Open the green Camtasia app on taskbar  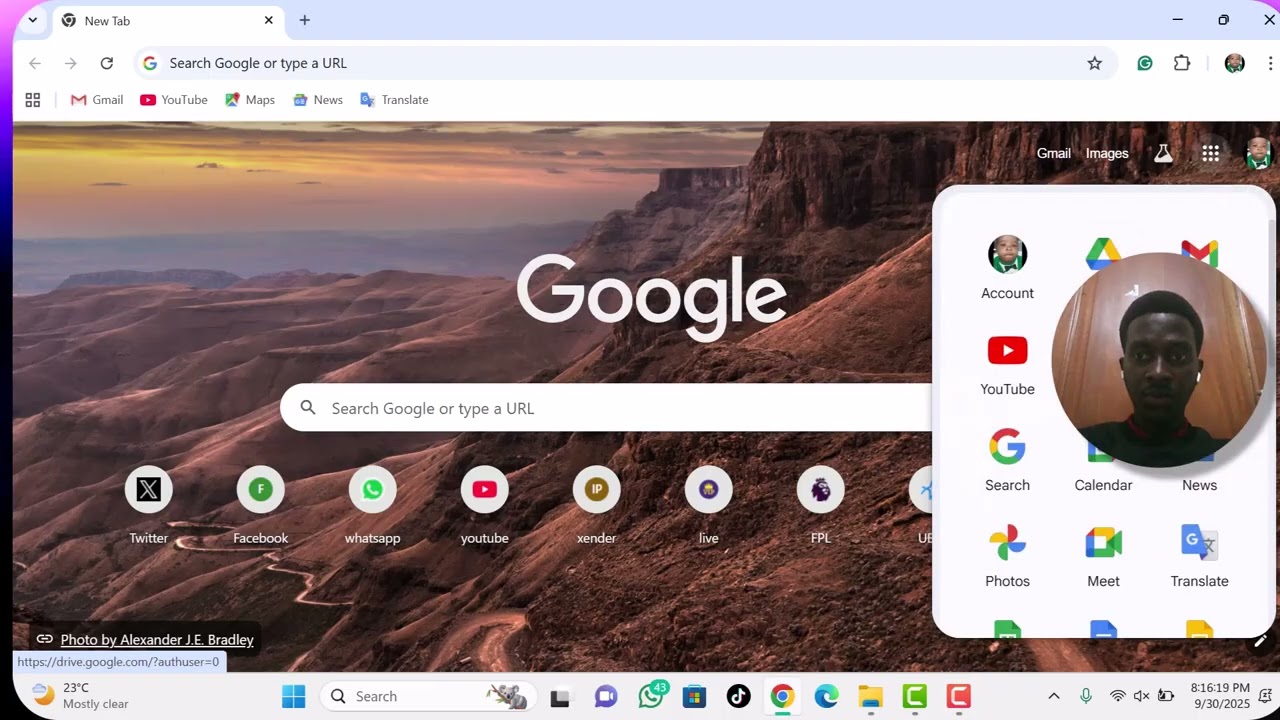(914, 696)
